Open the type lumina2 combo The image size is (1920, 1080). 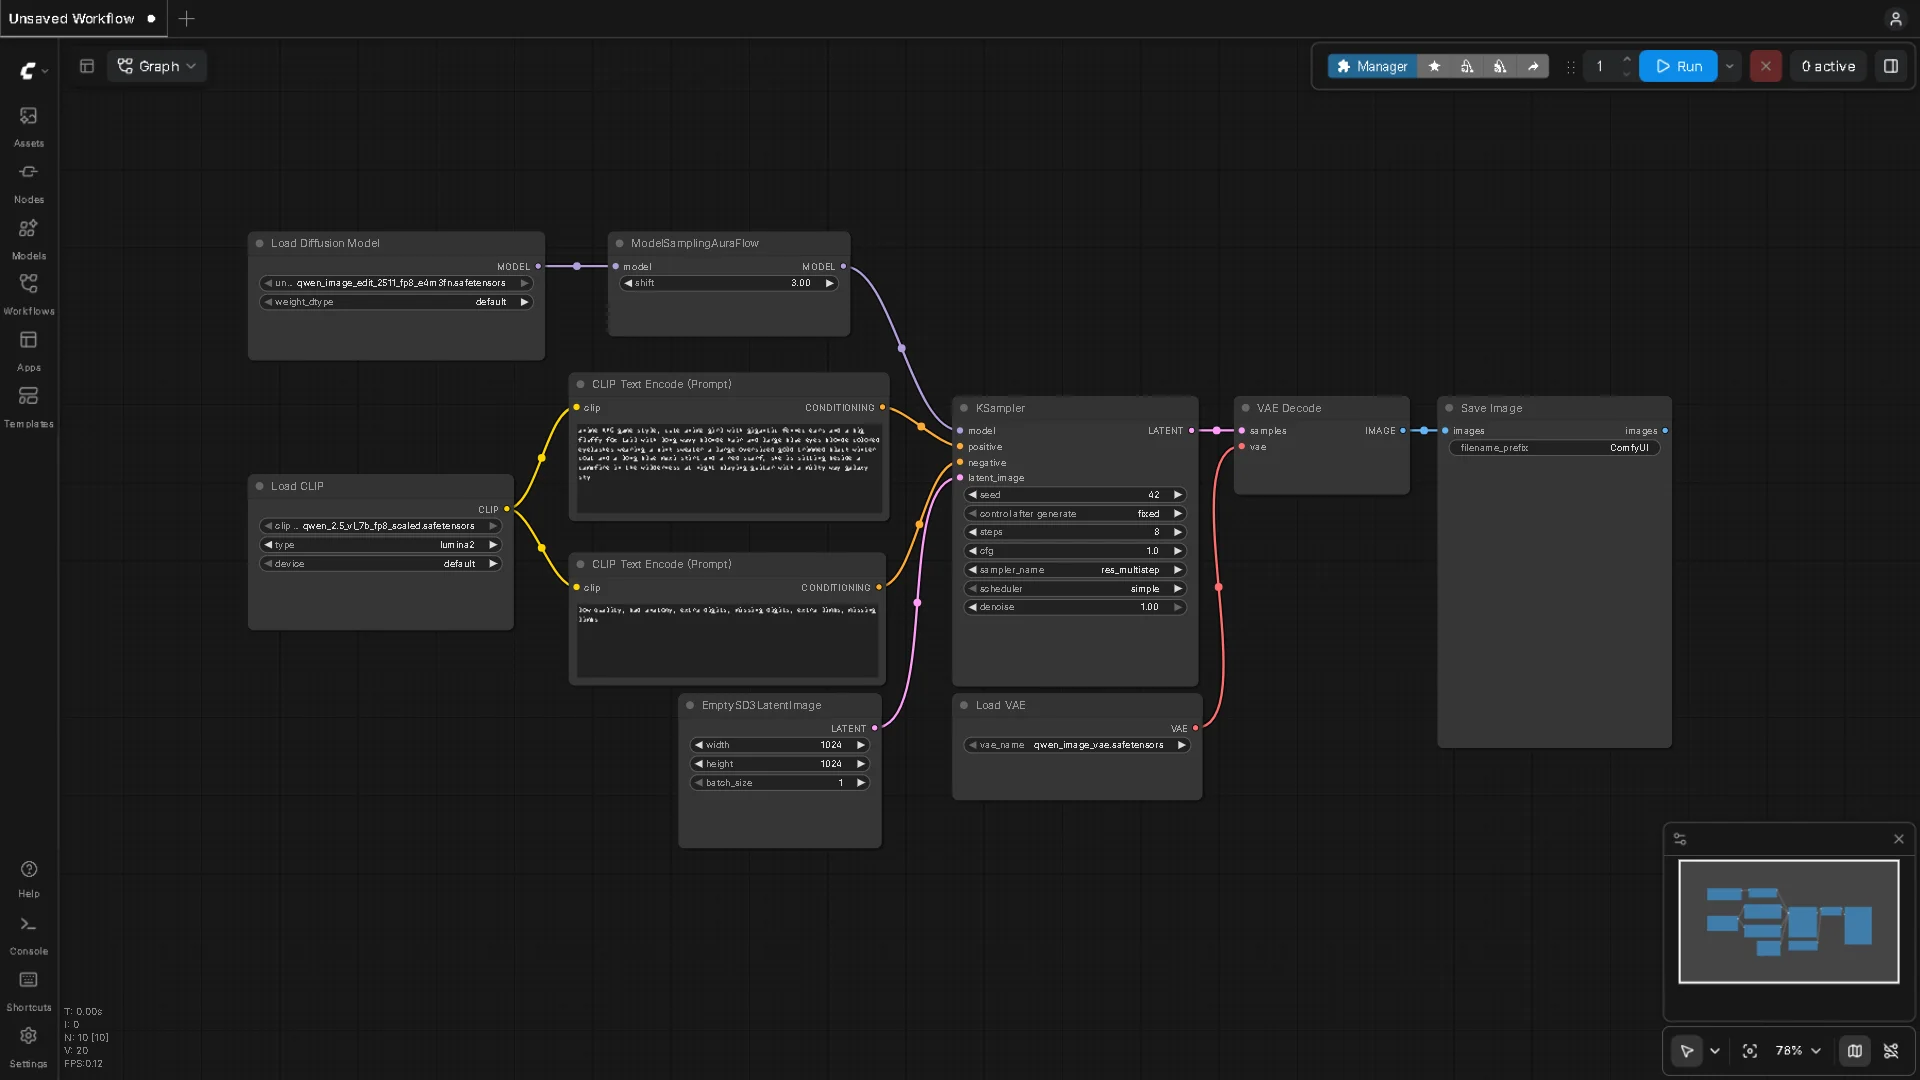pos(380,545)
